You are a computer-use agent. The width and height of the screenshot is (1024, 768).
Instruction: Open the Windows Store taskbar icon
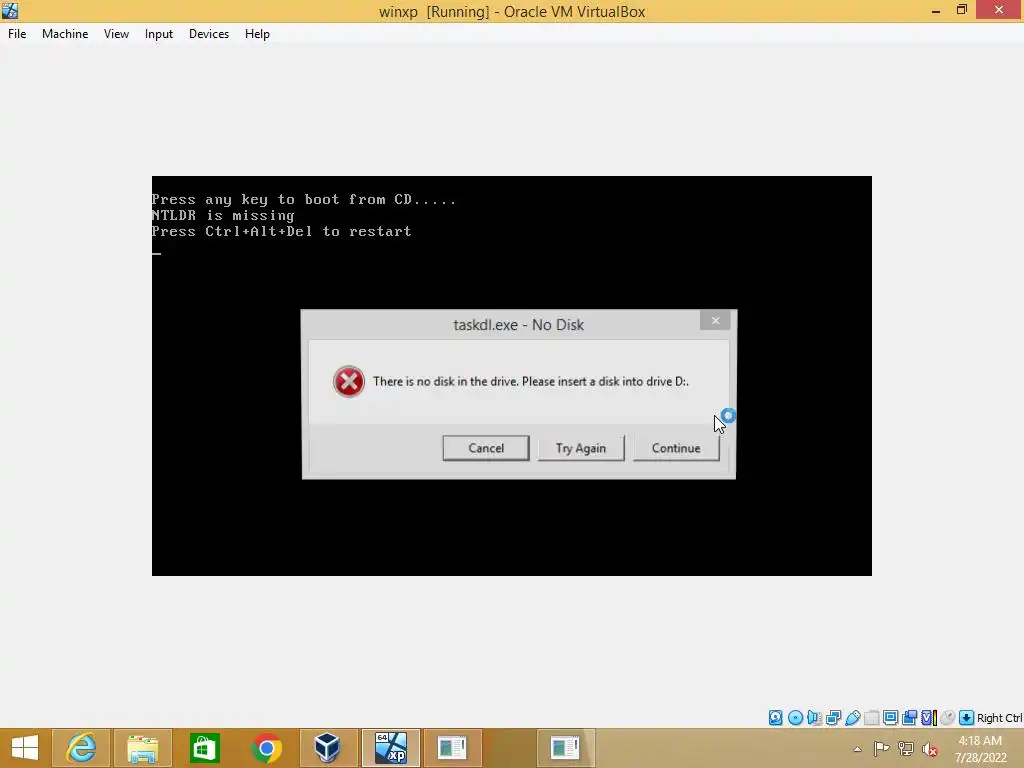click(x=204, y=748)
